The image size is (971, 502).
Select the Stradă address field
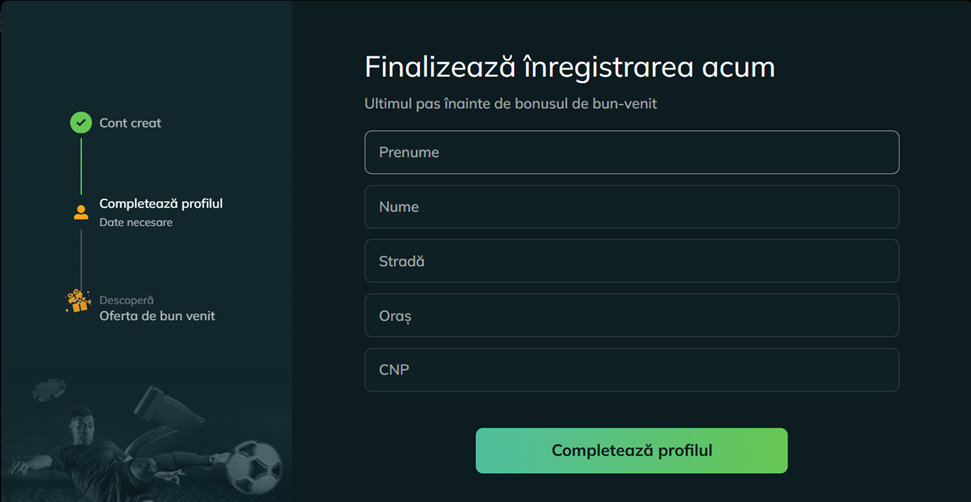tap(631, 261)
